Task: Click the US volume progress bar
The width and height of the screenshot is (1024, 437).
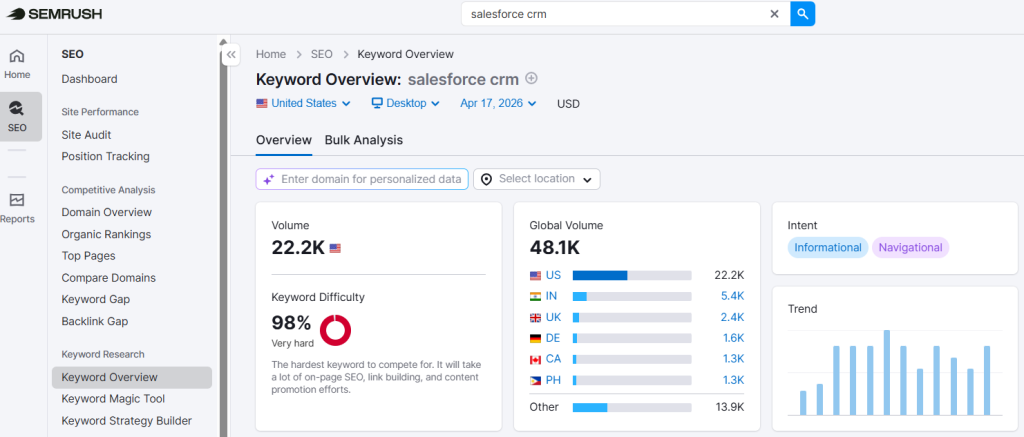Action: click(x=632, y=276)
